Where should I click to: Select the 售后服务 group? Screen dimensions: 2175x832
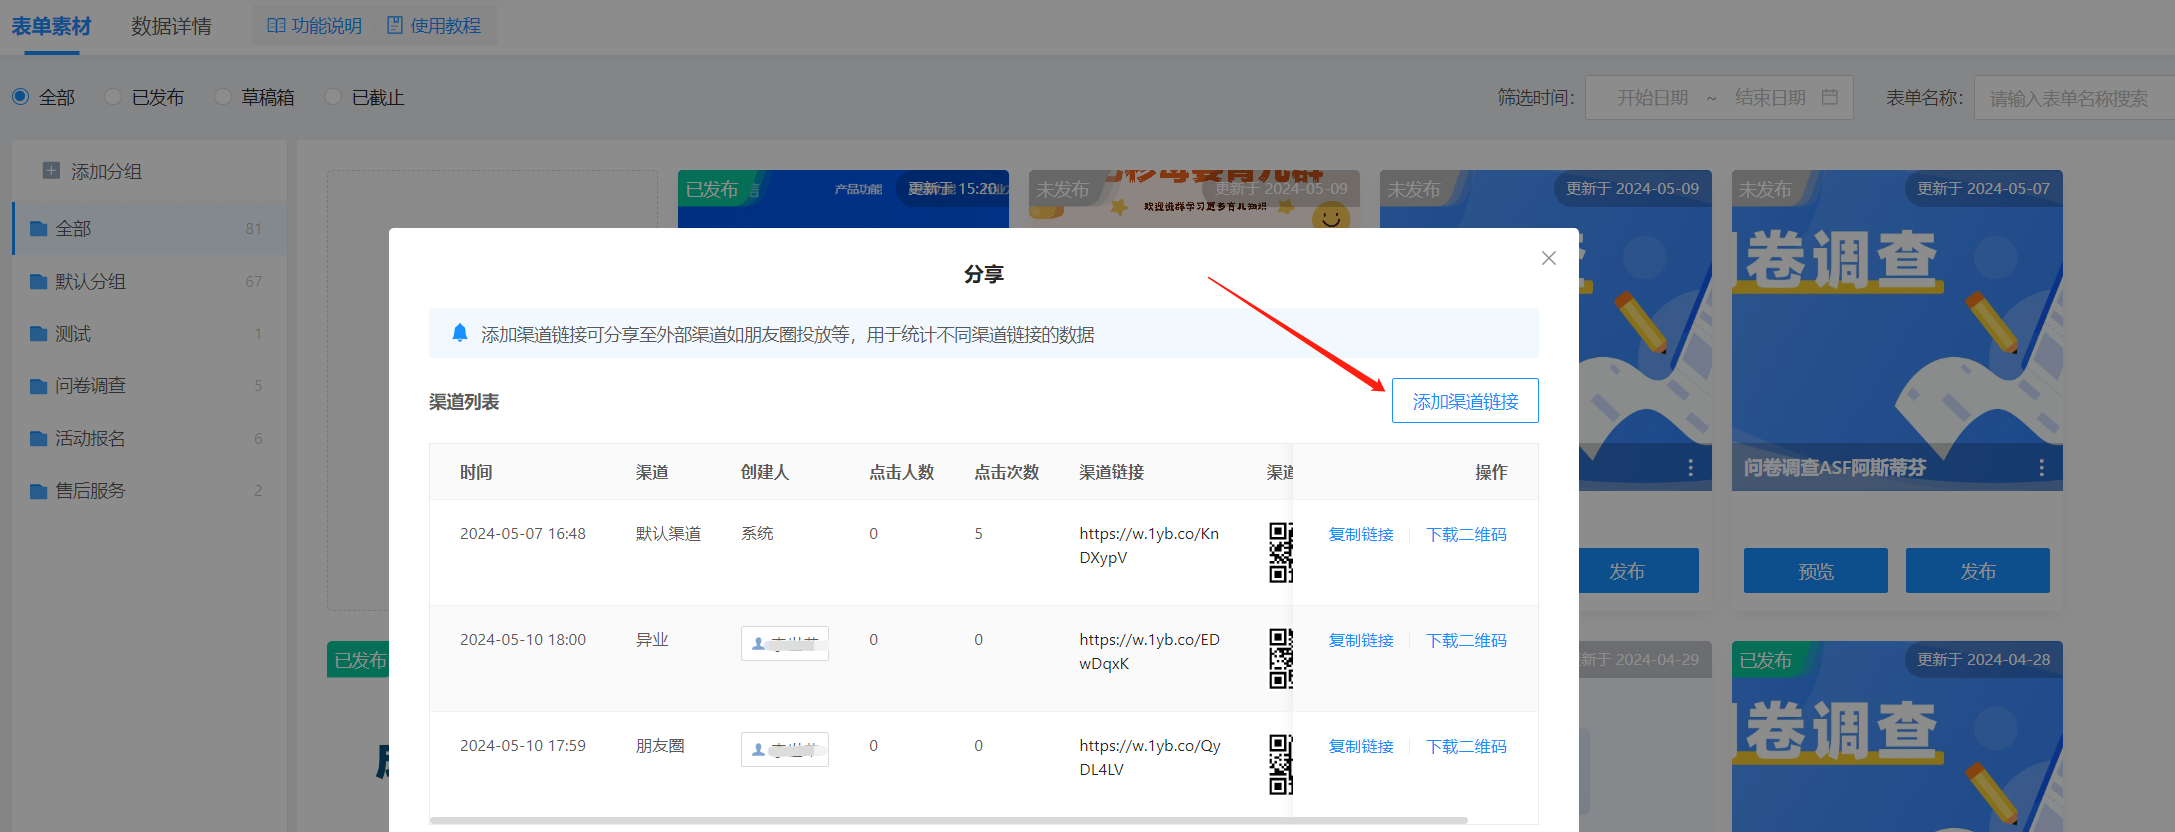(149, 490)
